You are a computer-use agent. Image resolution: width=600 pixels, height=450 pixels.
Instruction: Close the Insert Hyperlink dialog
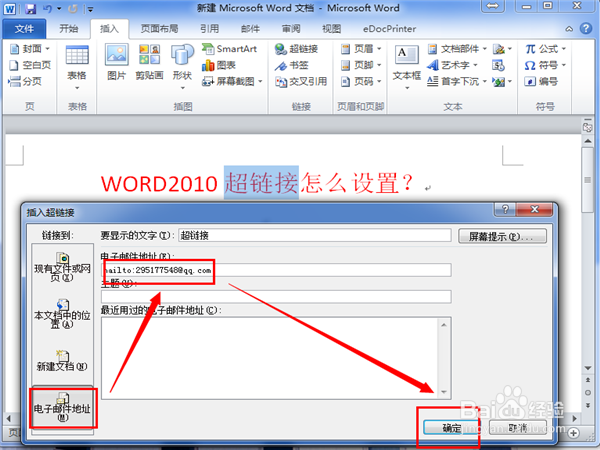click(x=534, y=209)
